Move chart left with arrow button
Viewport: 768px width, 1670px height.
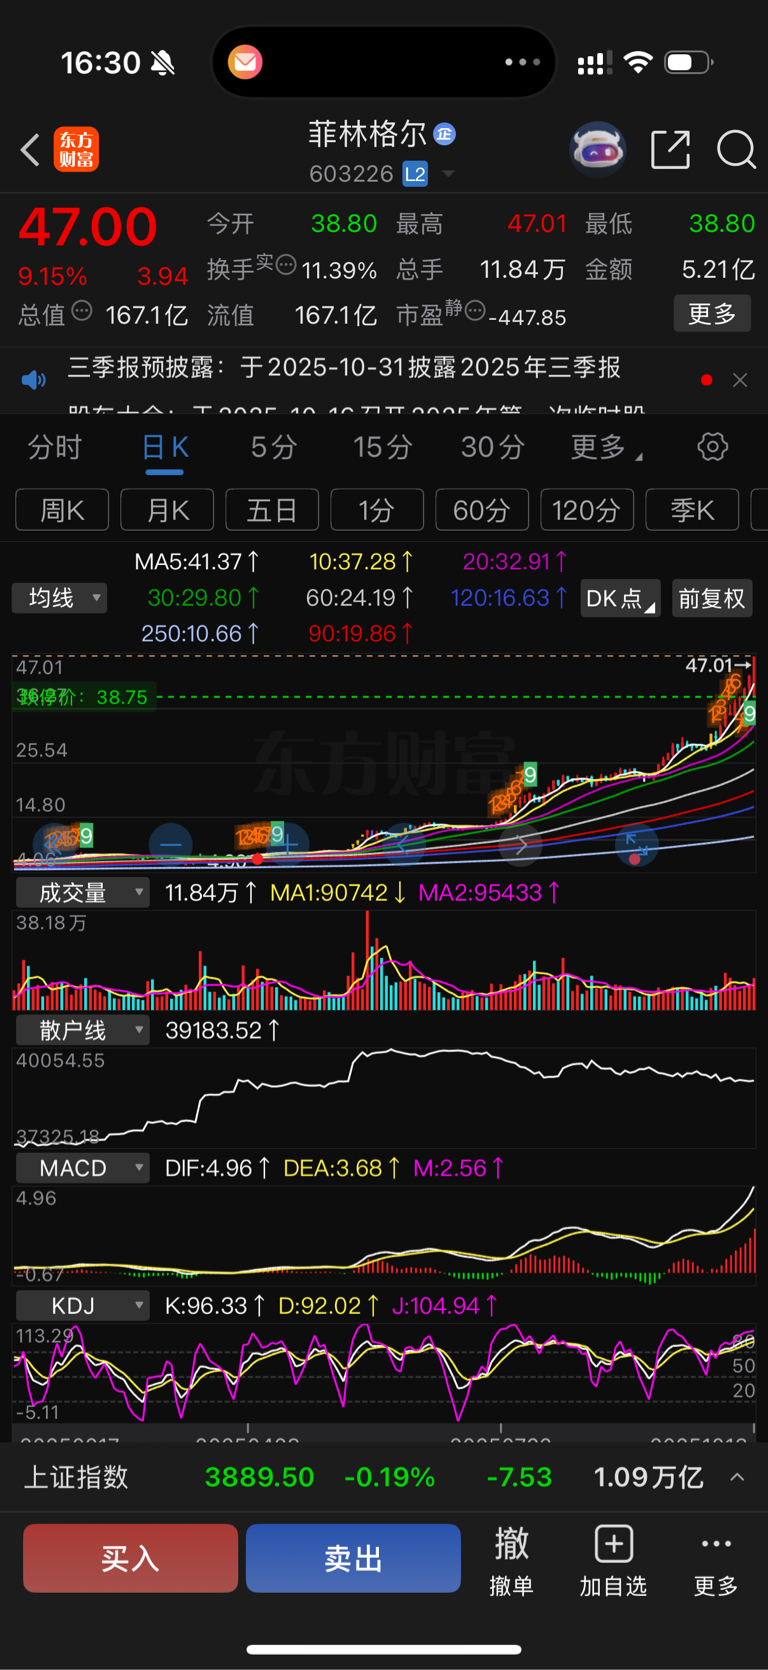(x=403, y=845)
